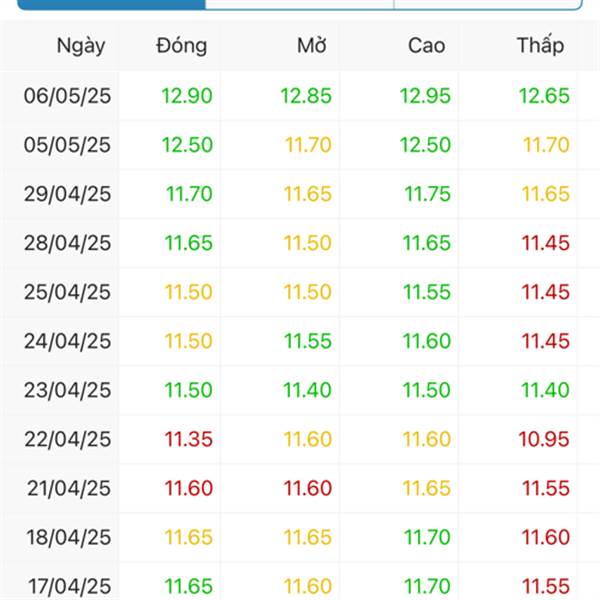Tap high price 12.50 on 05/05/25

[x=425, y=145]
